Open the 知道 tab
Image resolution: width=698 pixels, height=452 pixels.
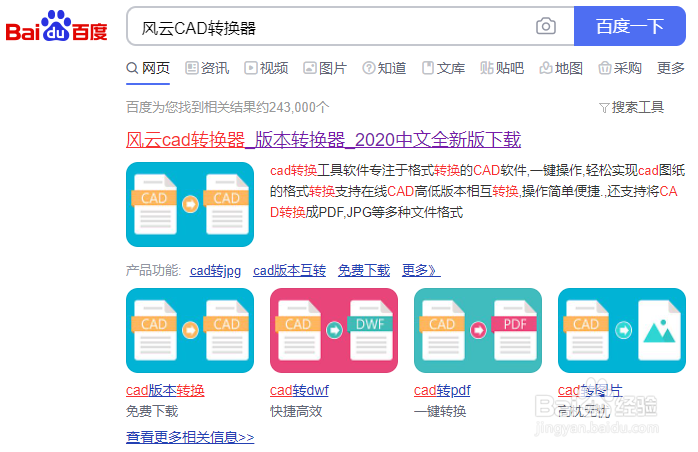384,68
